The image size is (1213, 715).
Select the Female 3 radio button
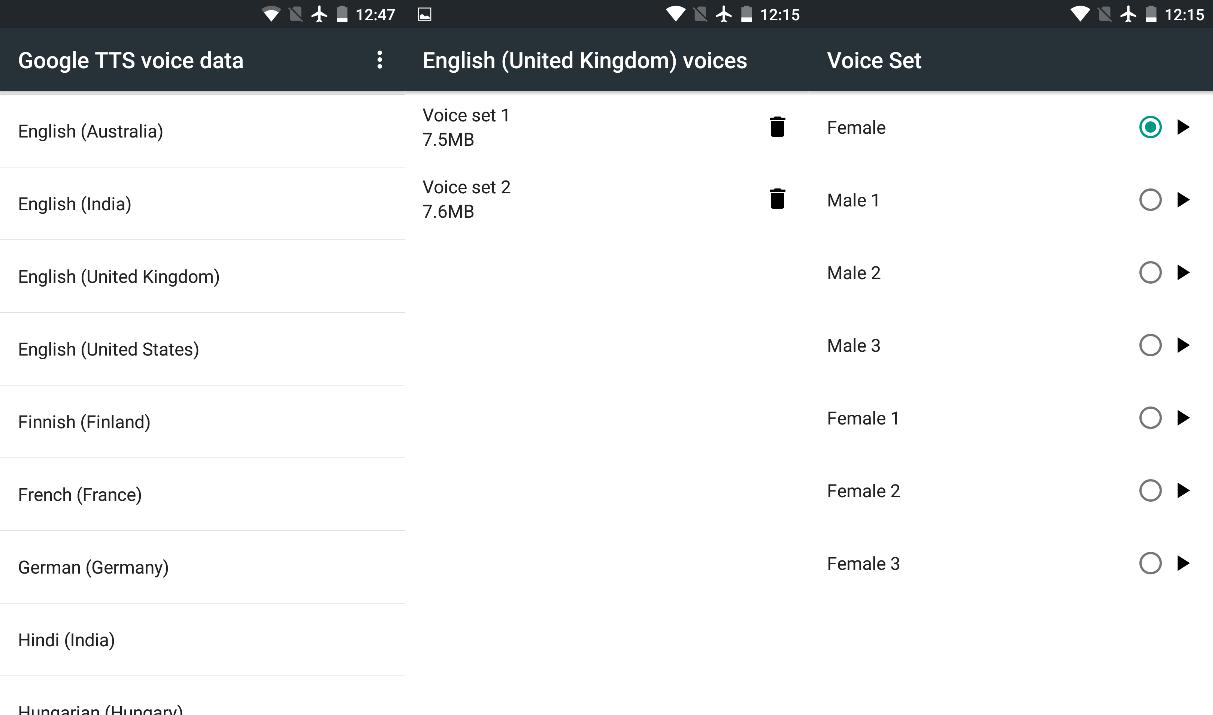(1150, 563)
